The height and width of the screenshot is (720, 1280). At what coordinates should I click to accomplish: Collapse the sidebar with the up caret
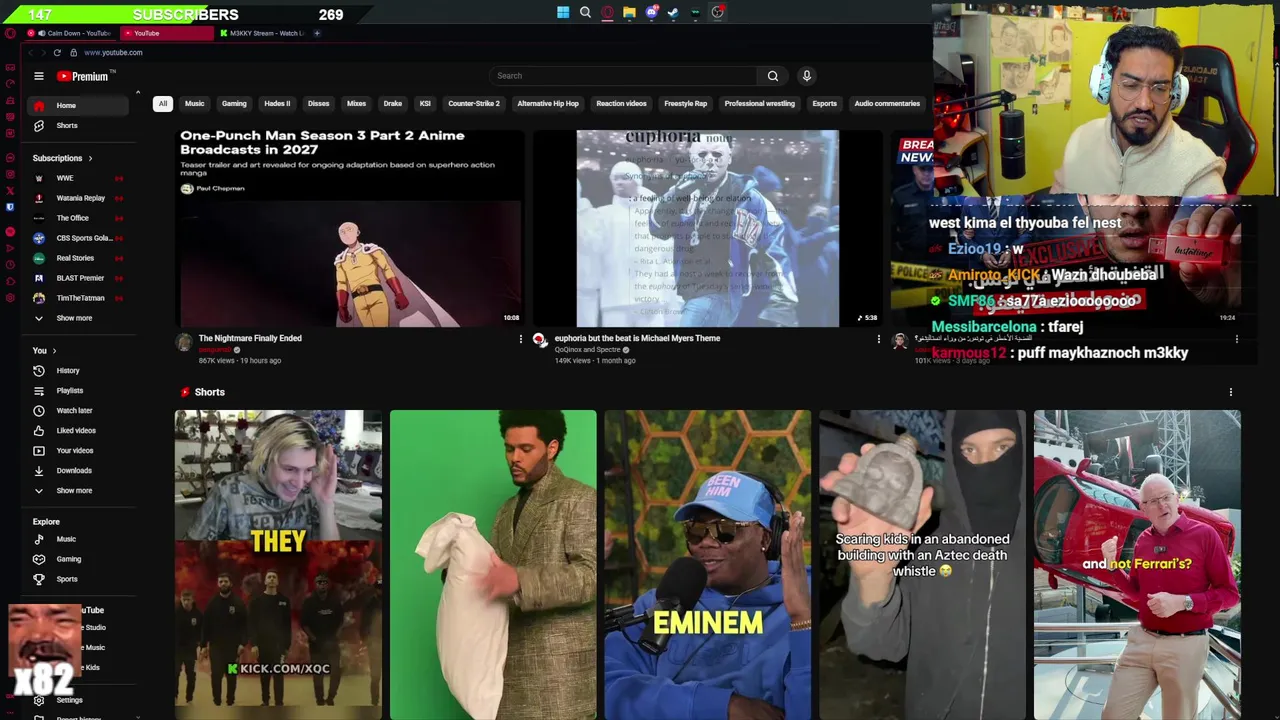click(x=138, y=93)
